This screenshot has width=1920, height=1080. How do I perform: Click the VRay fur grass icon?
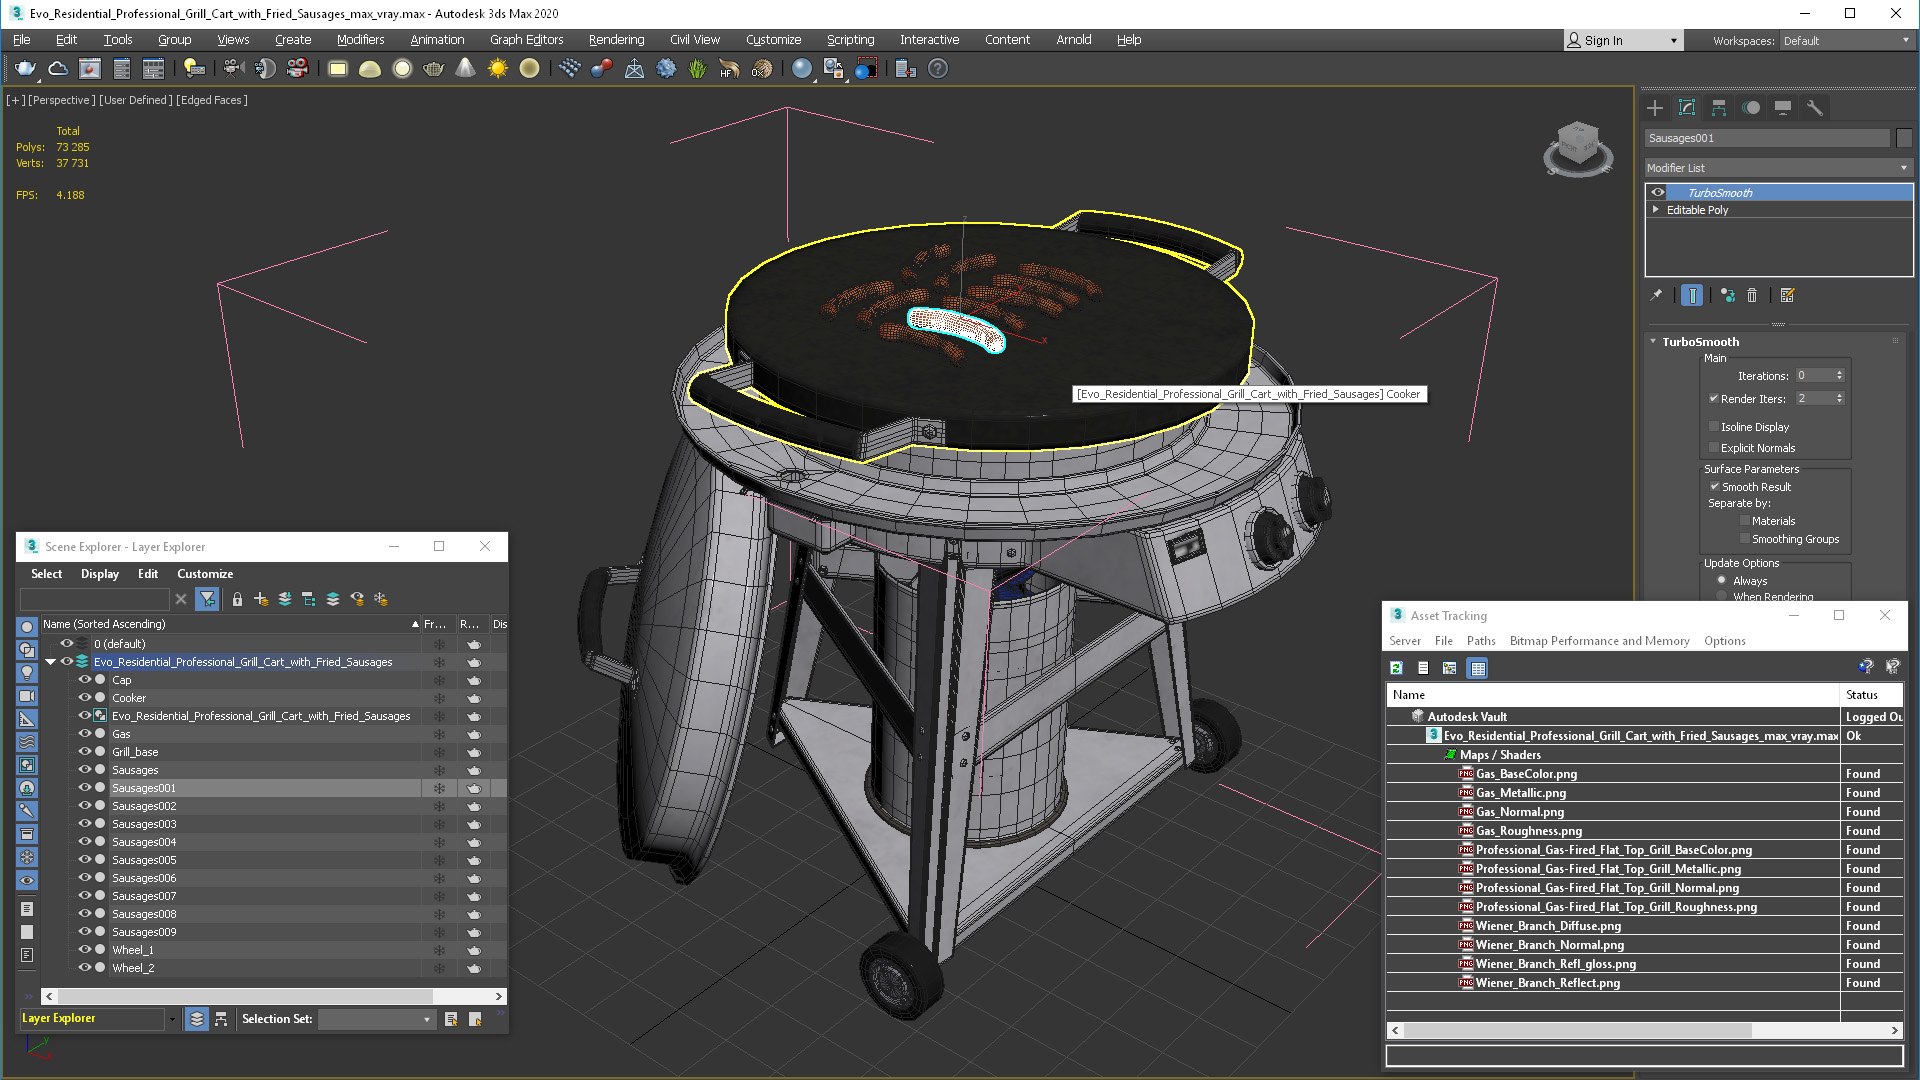(697, 68)
